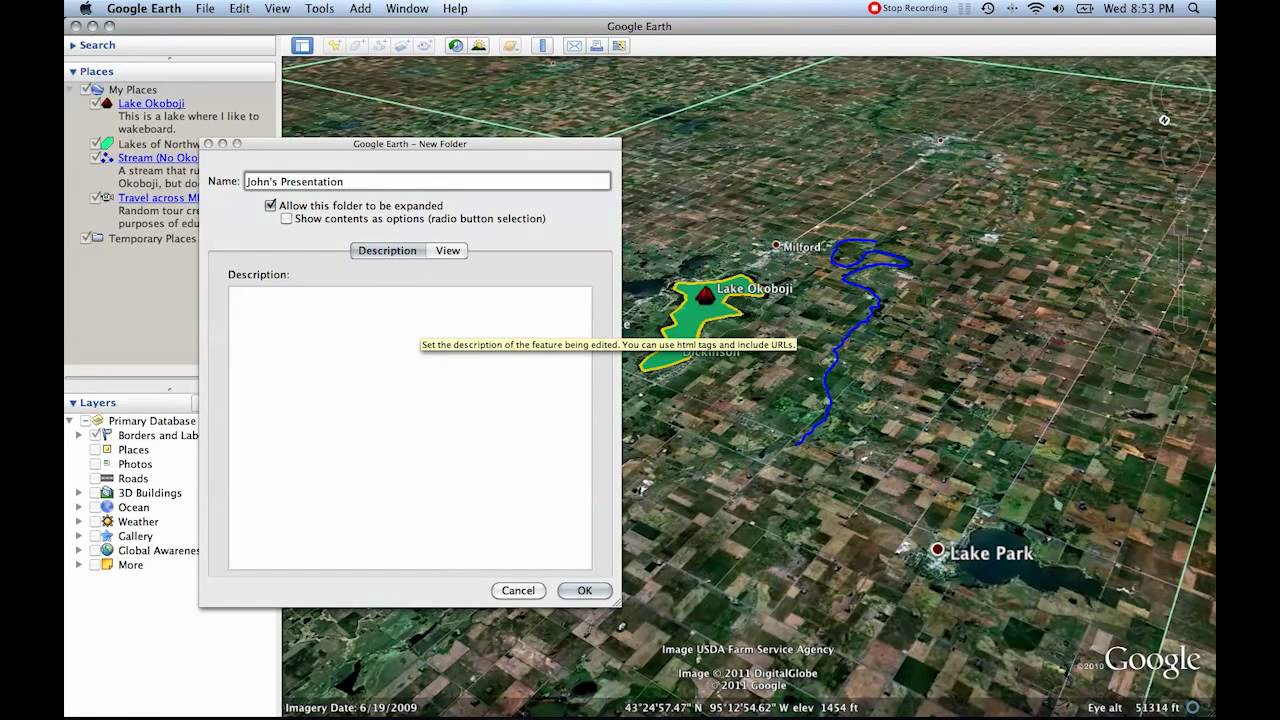Click the Time Machine menu bar icon
This screenshot has width=1280, height=720.
988,8
